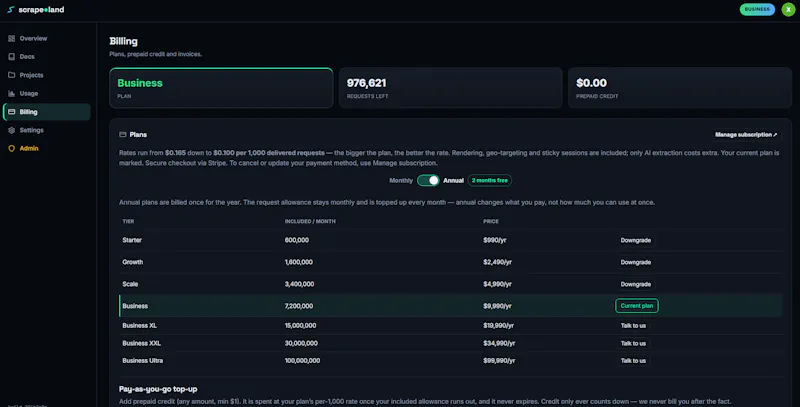This screenshot has width=800, height=407.
Task: Click the $9,990/yr price
Action: point(497,306)
